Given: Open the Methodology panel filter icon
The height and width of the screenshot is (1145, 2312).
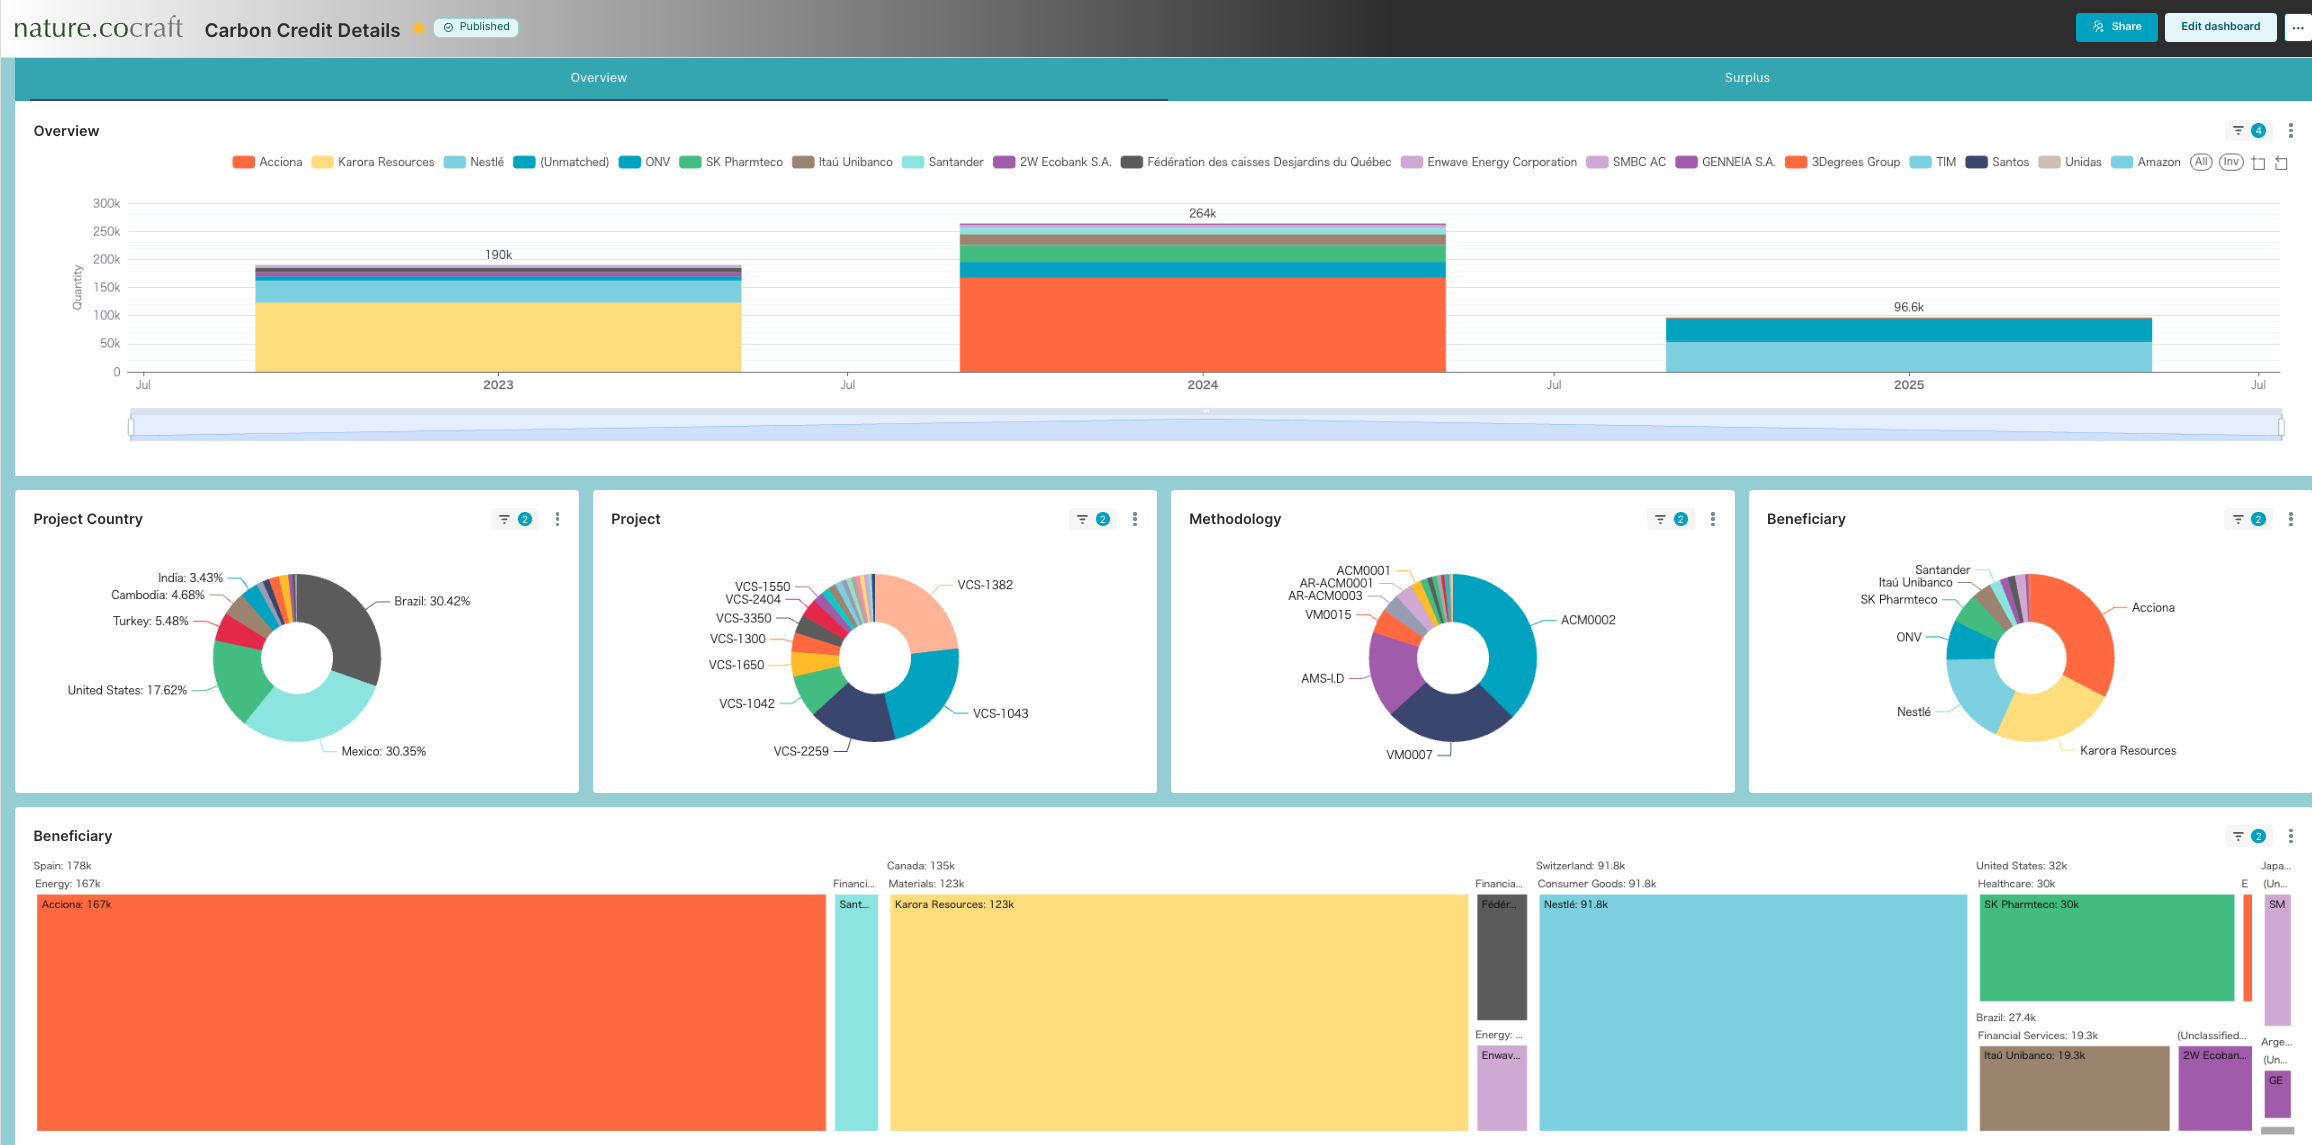Looking at the screenshot, I should 1660,519.
